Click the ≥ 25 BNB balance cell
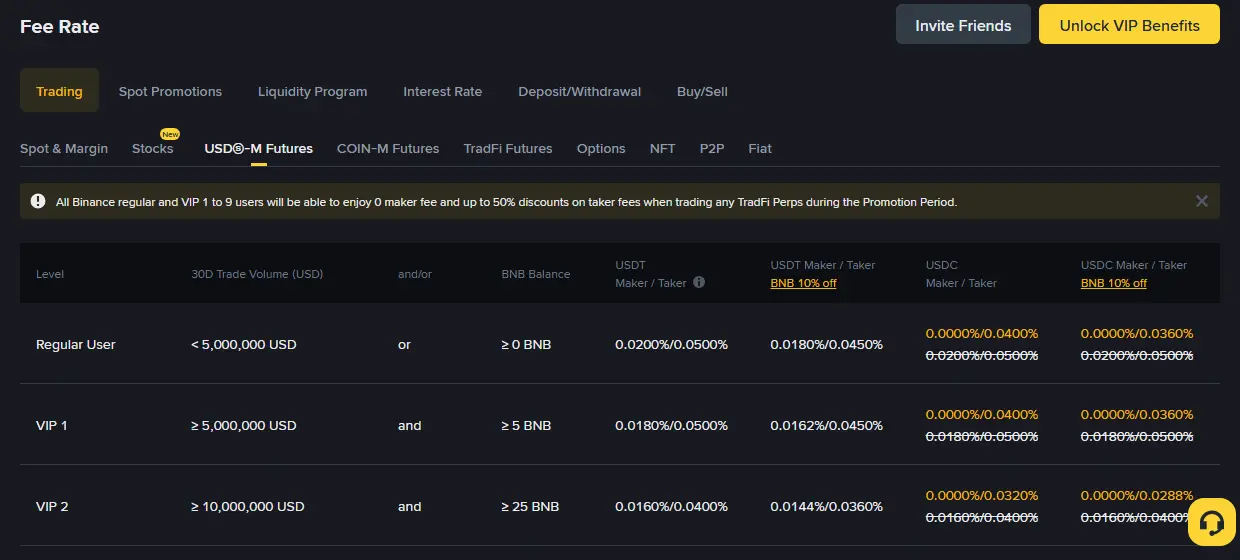The image size is (1240, 560). point(530,506)
